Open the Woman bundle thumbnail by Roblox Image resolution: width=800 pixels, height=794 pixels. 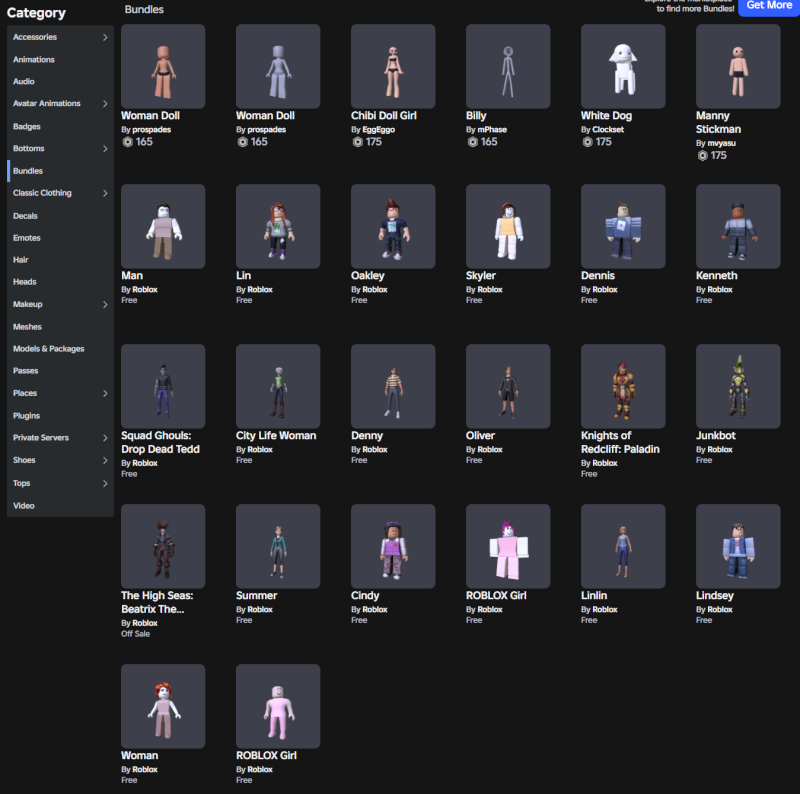(163, 706)
